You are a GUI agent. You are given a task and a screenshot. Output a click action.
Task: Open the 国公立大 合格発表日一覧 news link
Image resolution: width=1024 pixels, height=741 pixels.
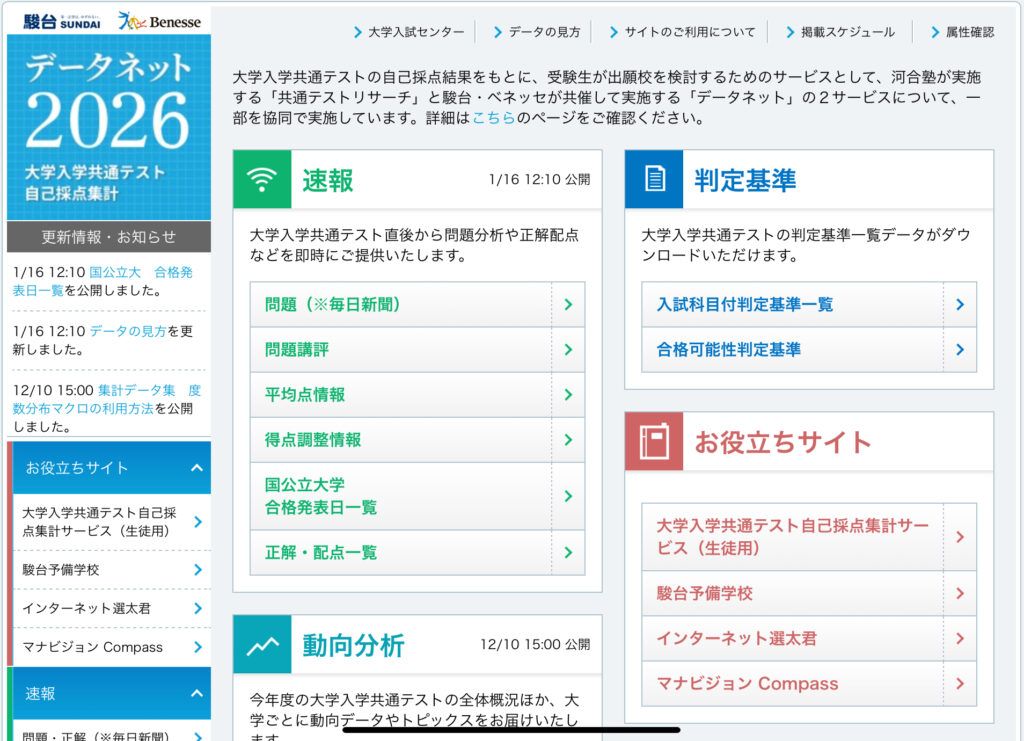tap(140, 272)
